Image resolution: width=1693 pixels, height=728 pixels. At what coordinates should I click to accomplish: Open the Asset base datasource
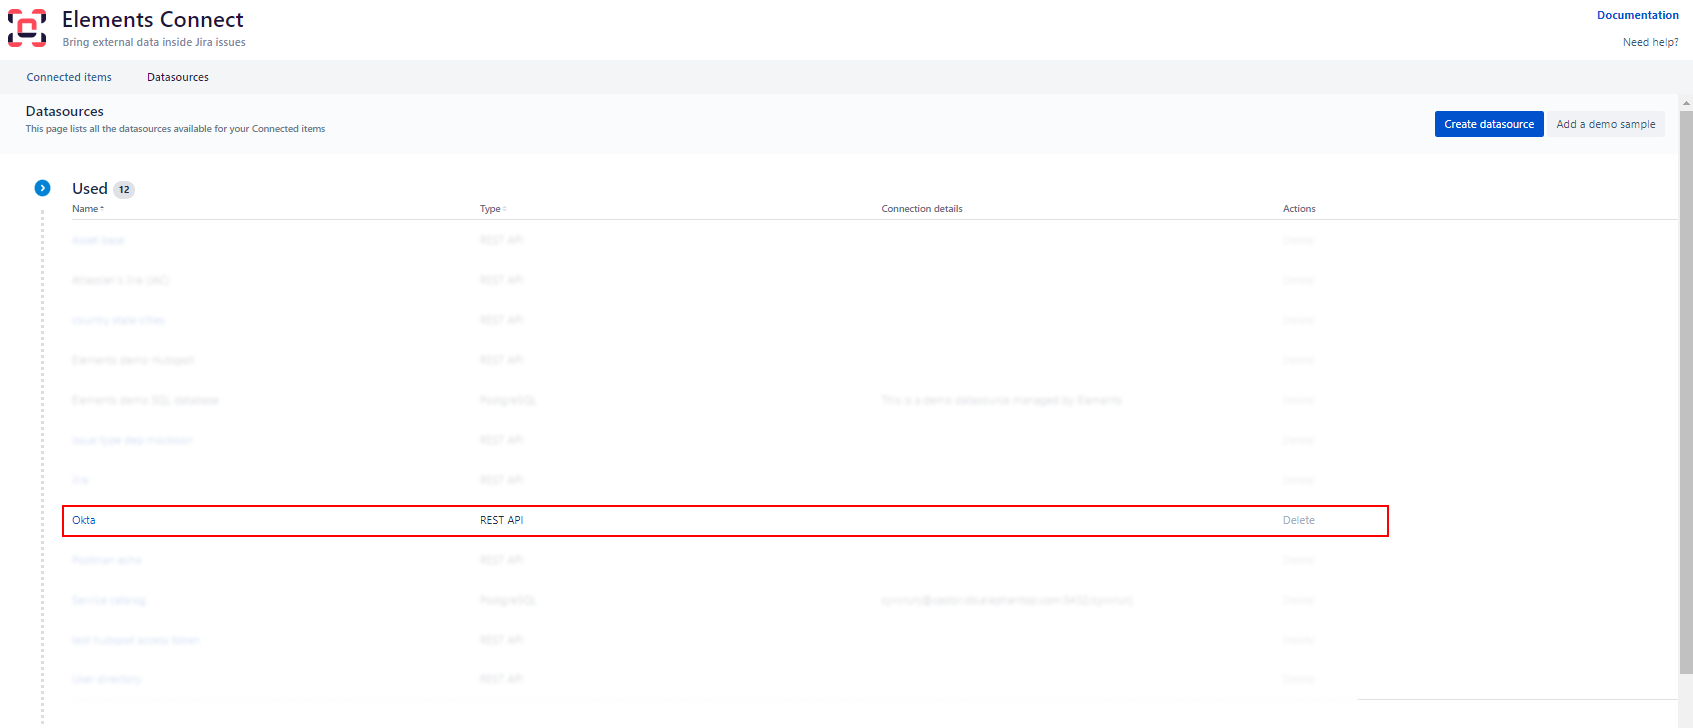point(98,240)
